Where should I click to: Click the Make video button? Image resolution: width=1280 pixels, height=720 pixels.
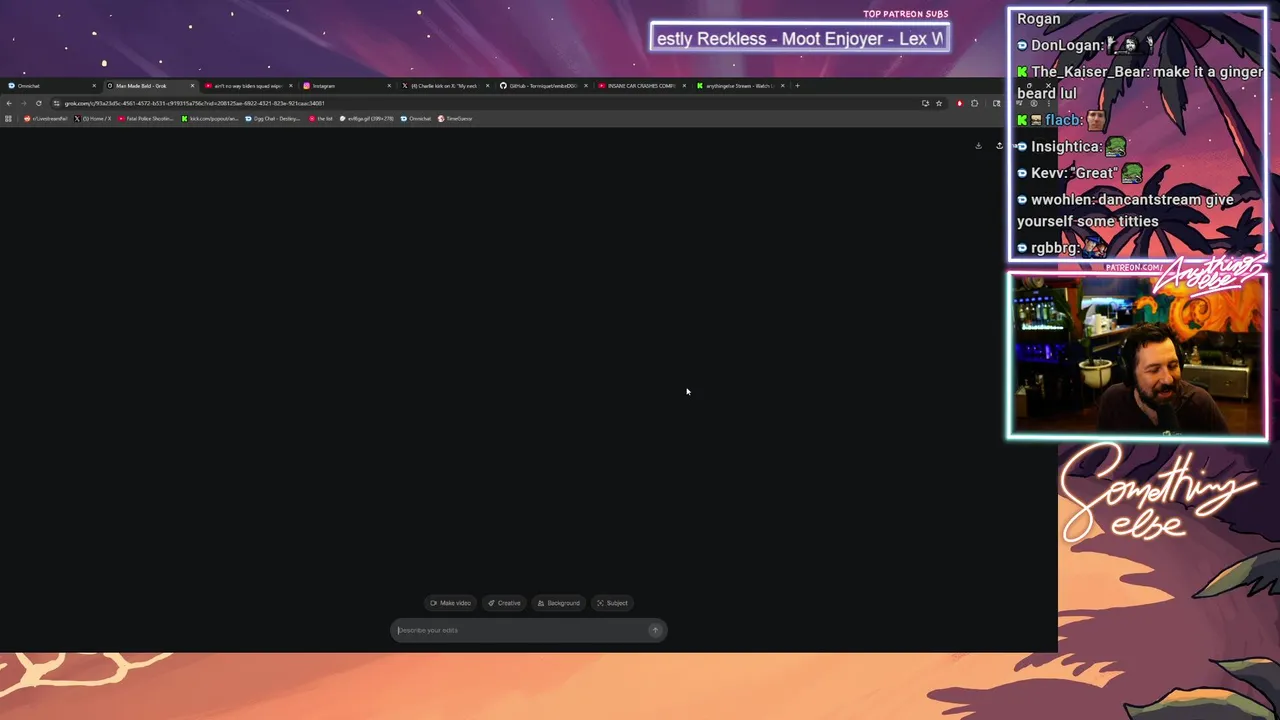coord(450,603)
